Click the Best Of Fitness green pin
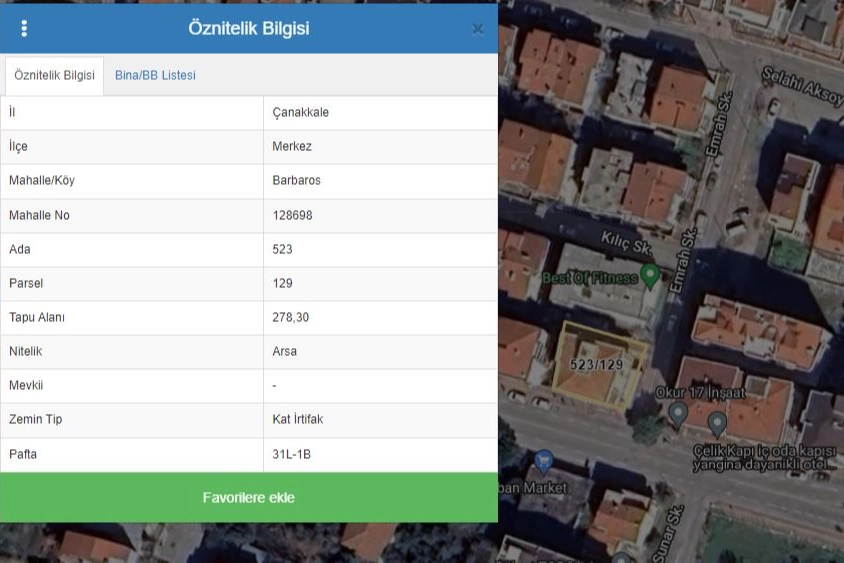The image size is (844, 563). click(650, 275)
